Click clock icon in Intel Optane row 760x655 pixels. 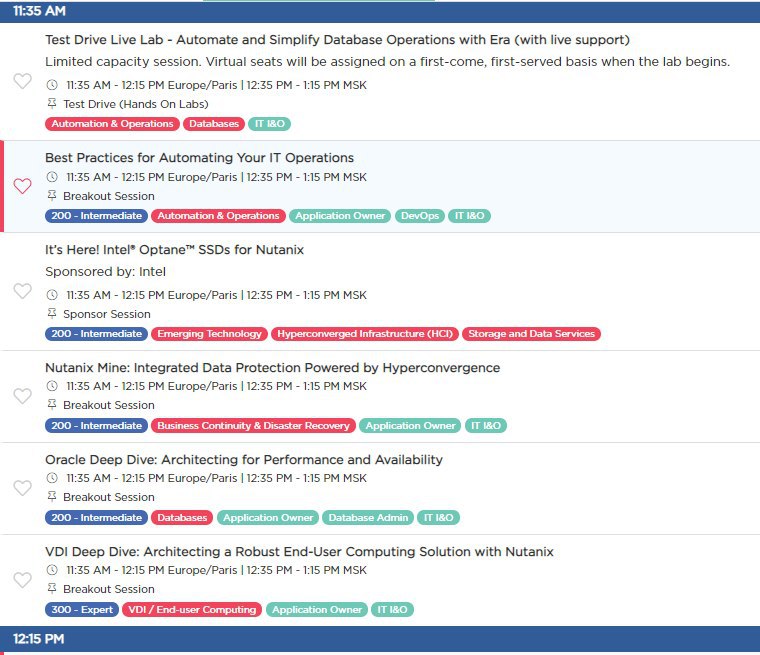(x=52, y=295)
